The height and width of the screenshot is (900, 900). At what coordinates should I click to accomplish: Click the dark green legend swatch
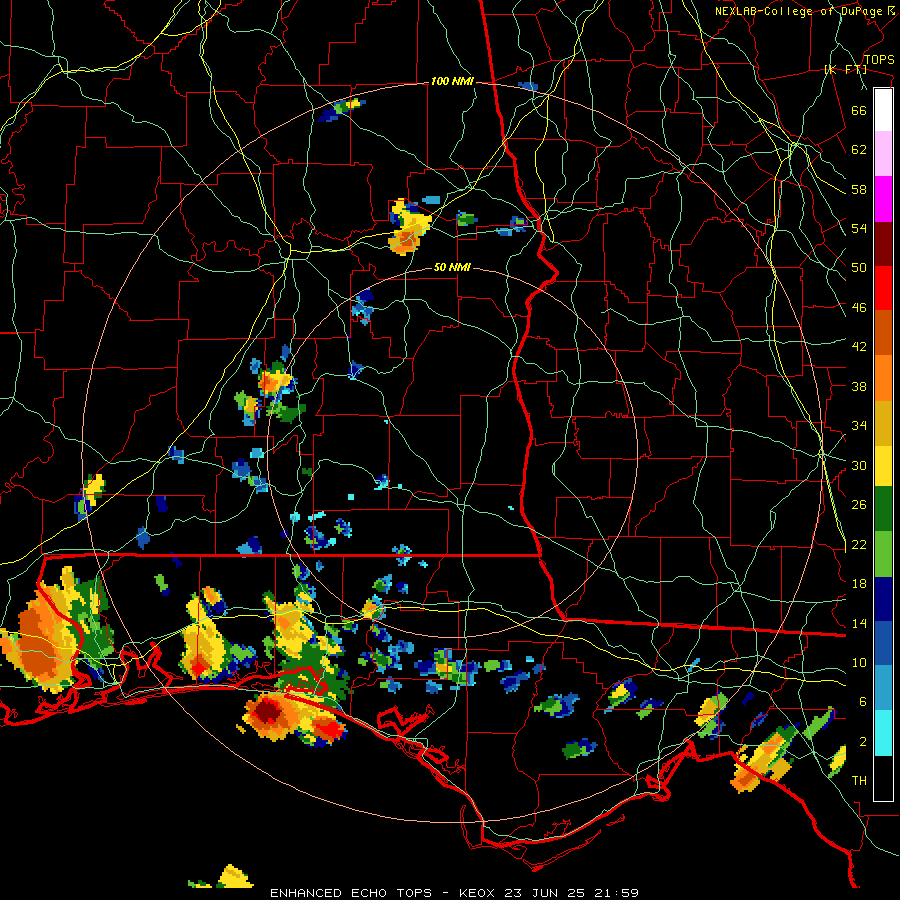pyautogui.click(x=883, y=509)
